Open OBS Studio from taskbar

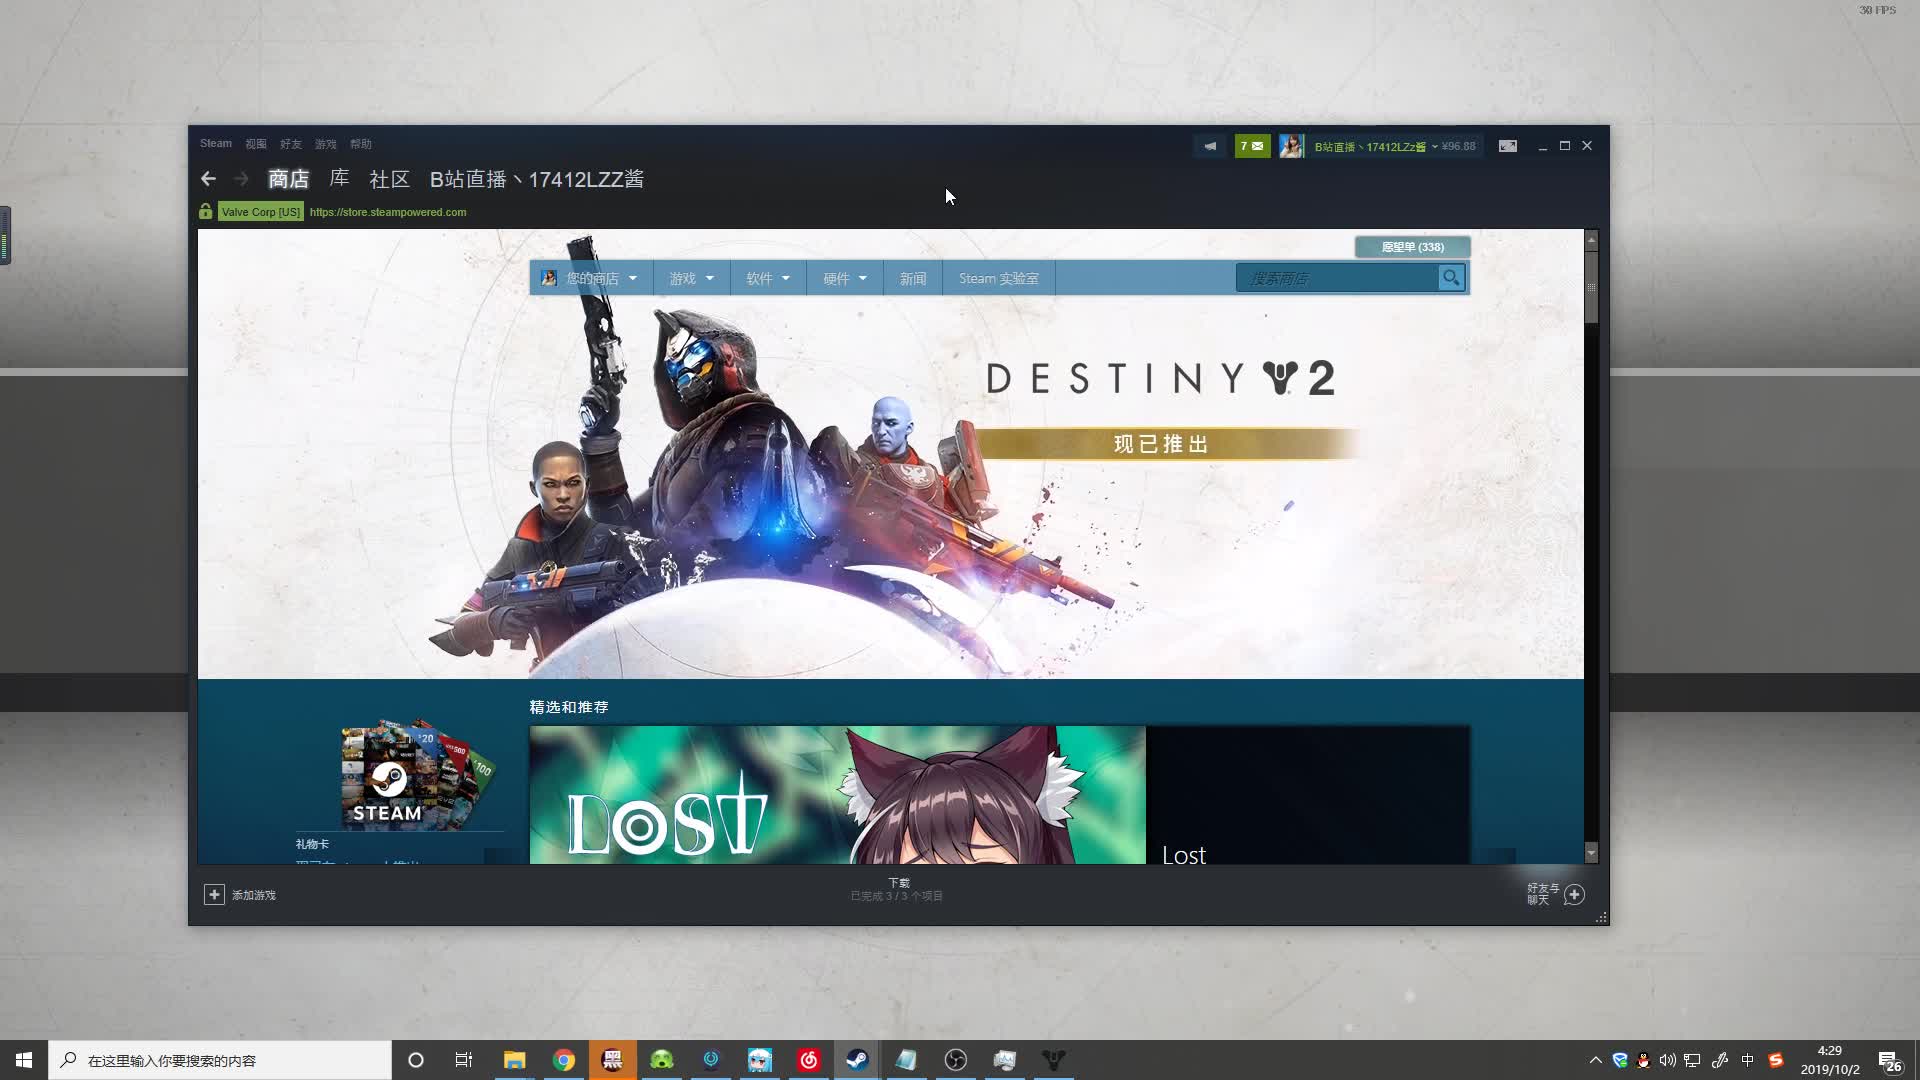click(956, 1060)
